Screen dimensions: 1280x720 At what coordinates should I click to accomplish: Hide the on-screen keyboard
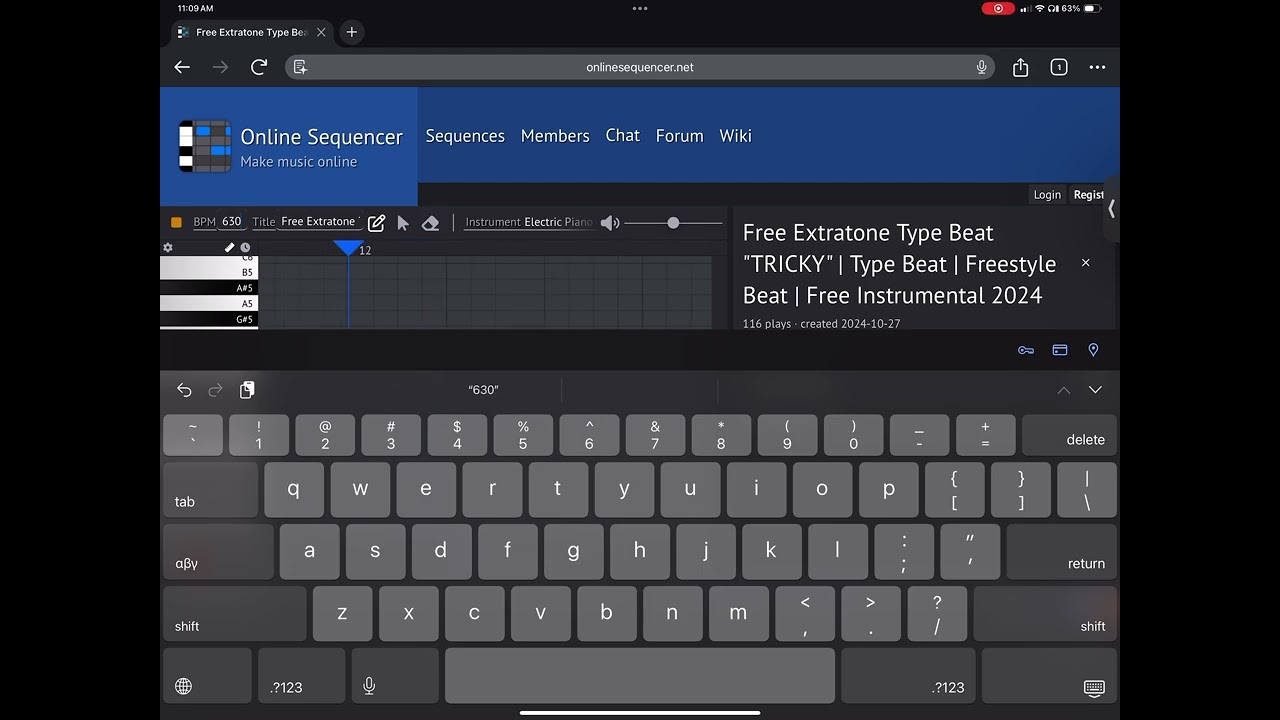pos(1049,675)
